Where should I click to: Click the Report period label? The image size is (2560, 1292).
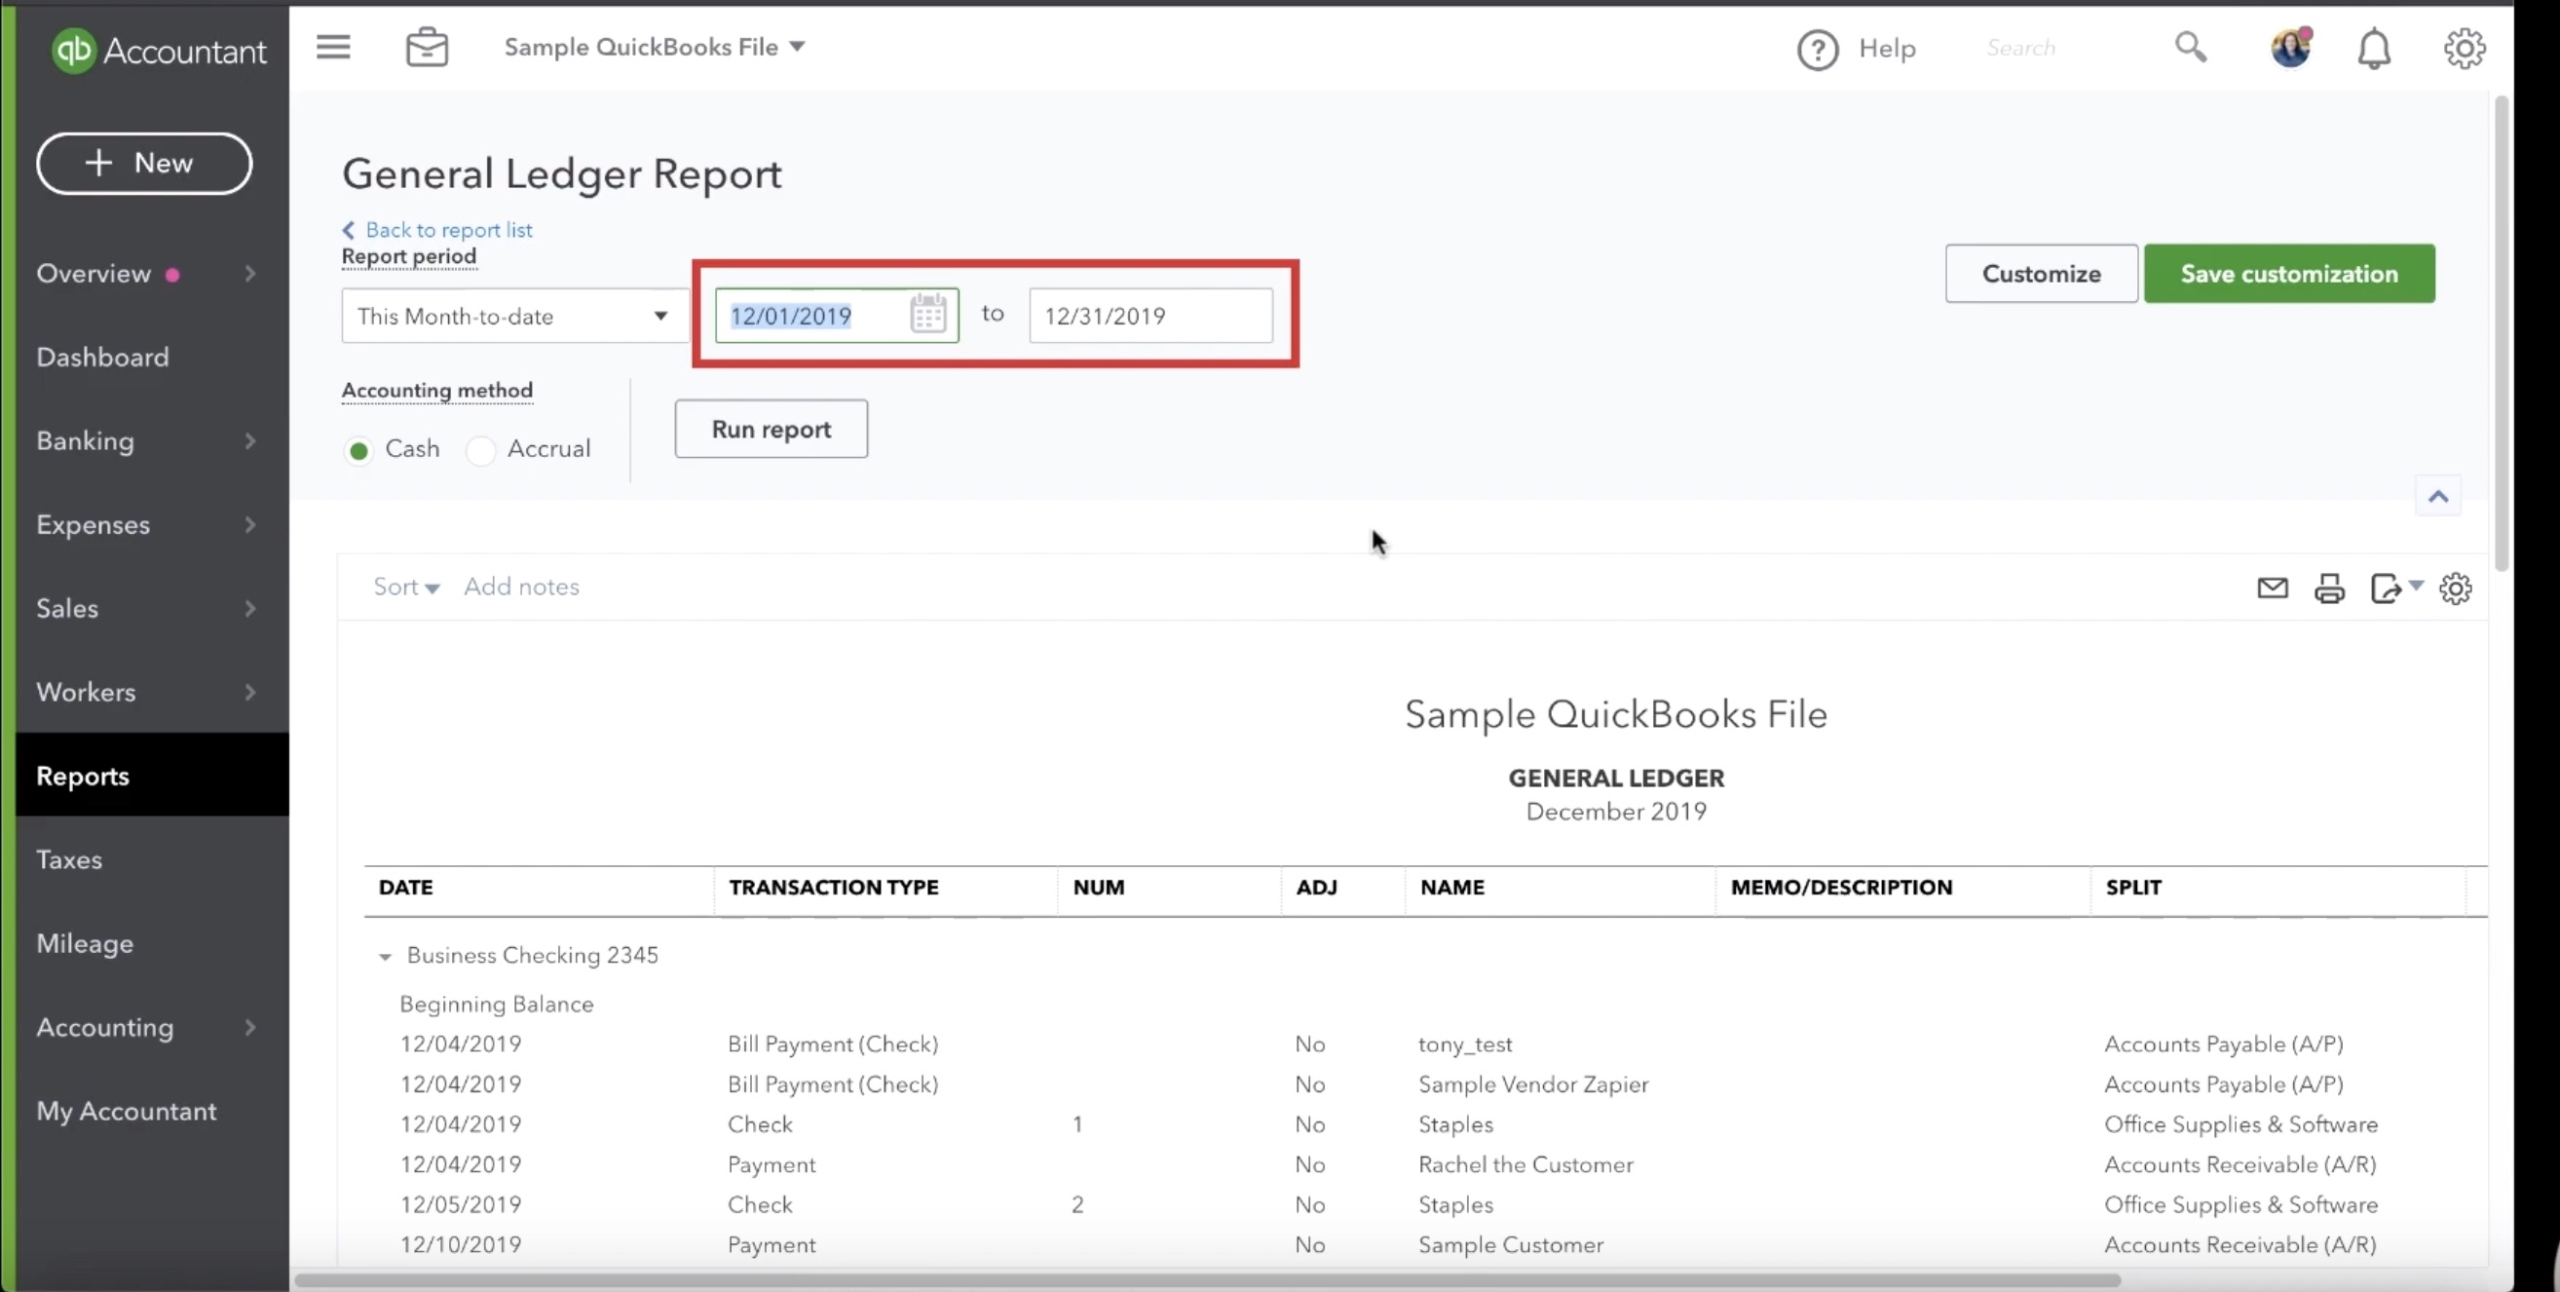pyautogui.click(x=409, y=256)
